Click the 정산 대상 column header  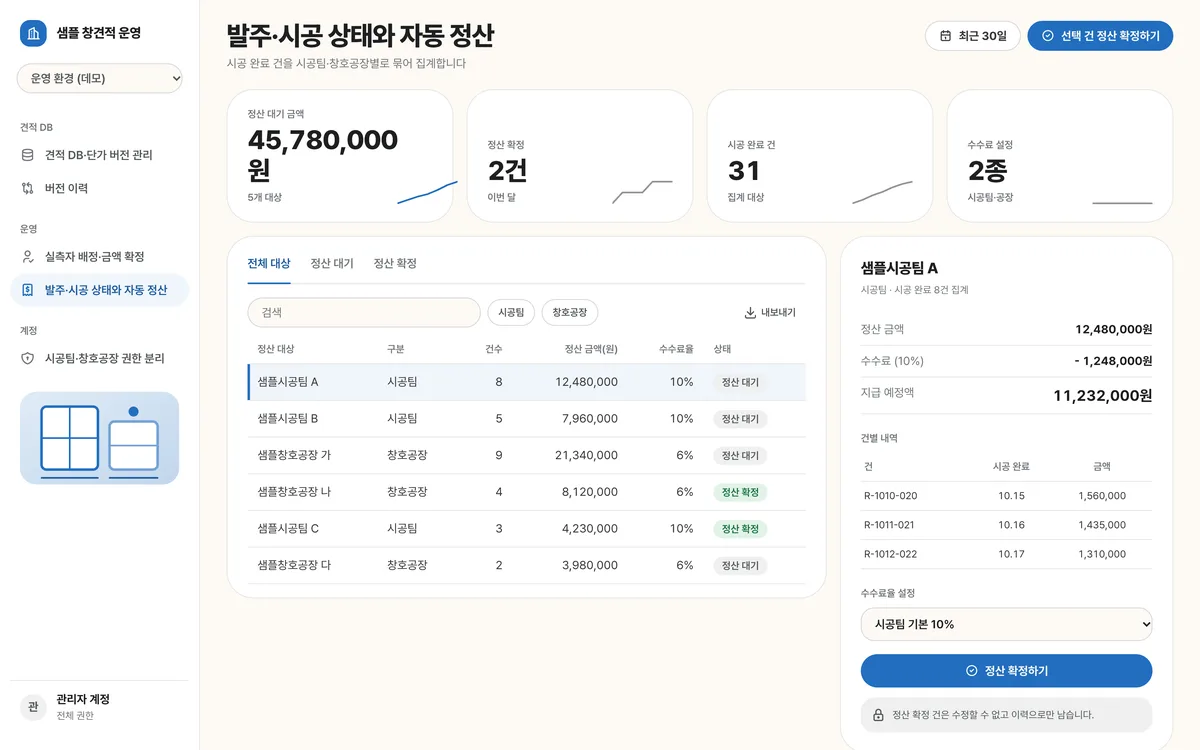[276, 349]
